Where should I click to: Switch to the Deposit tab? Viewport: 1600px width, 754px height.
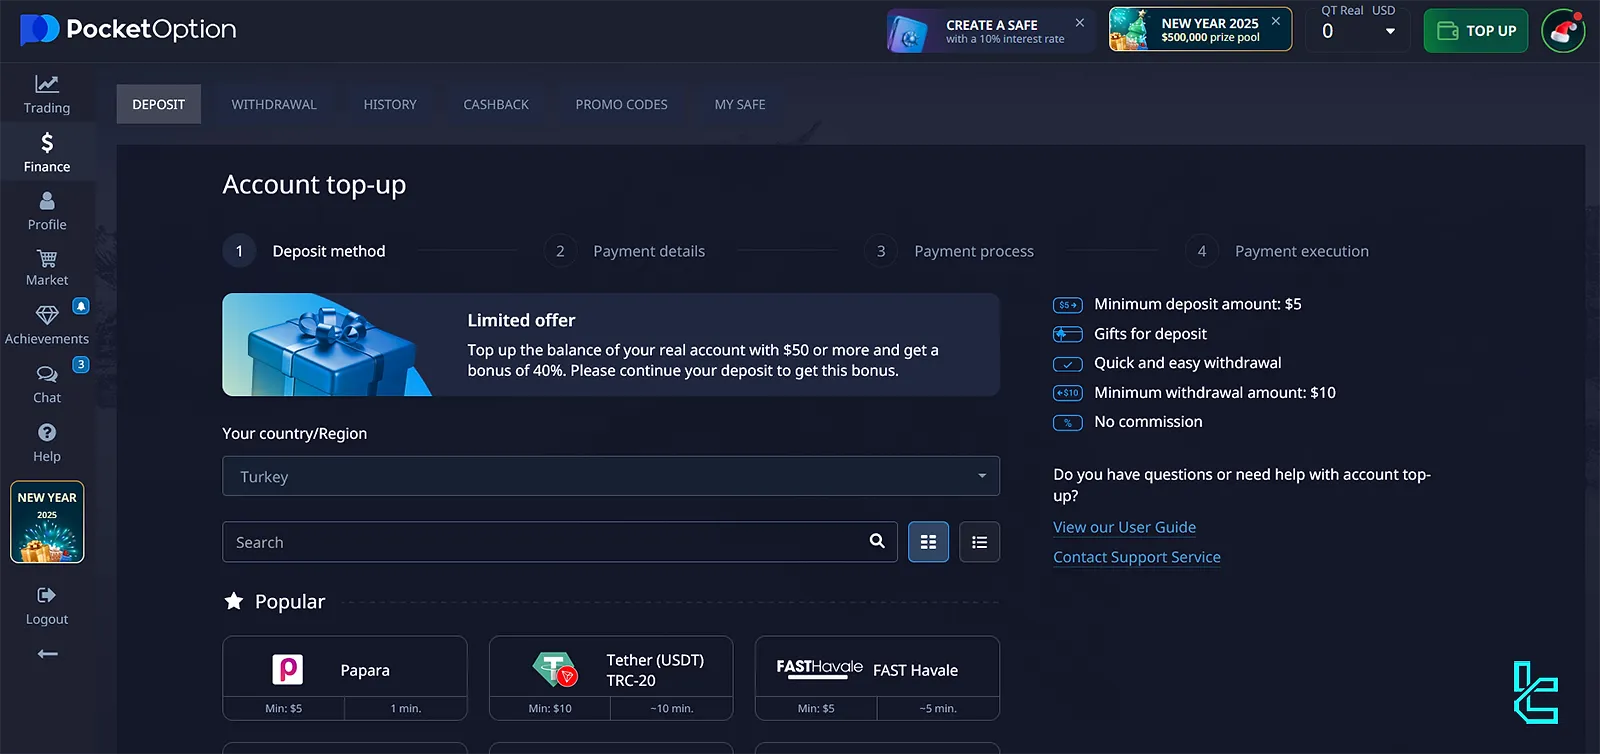158,104
